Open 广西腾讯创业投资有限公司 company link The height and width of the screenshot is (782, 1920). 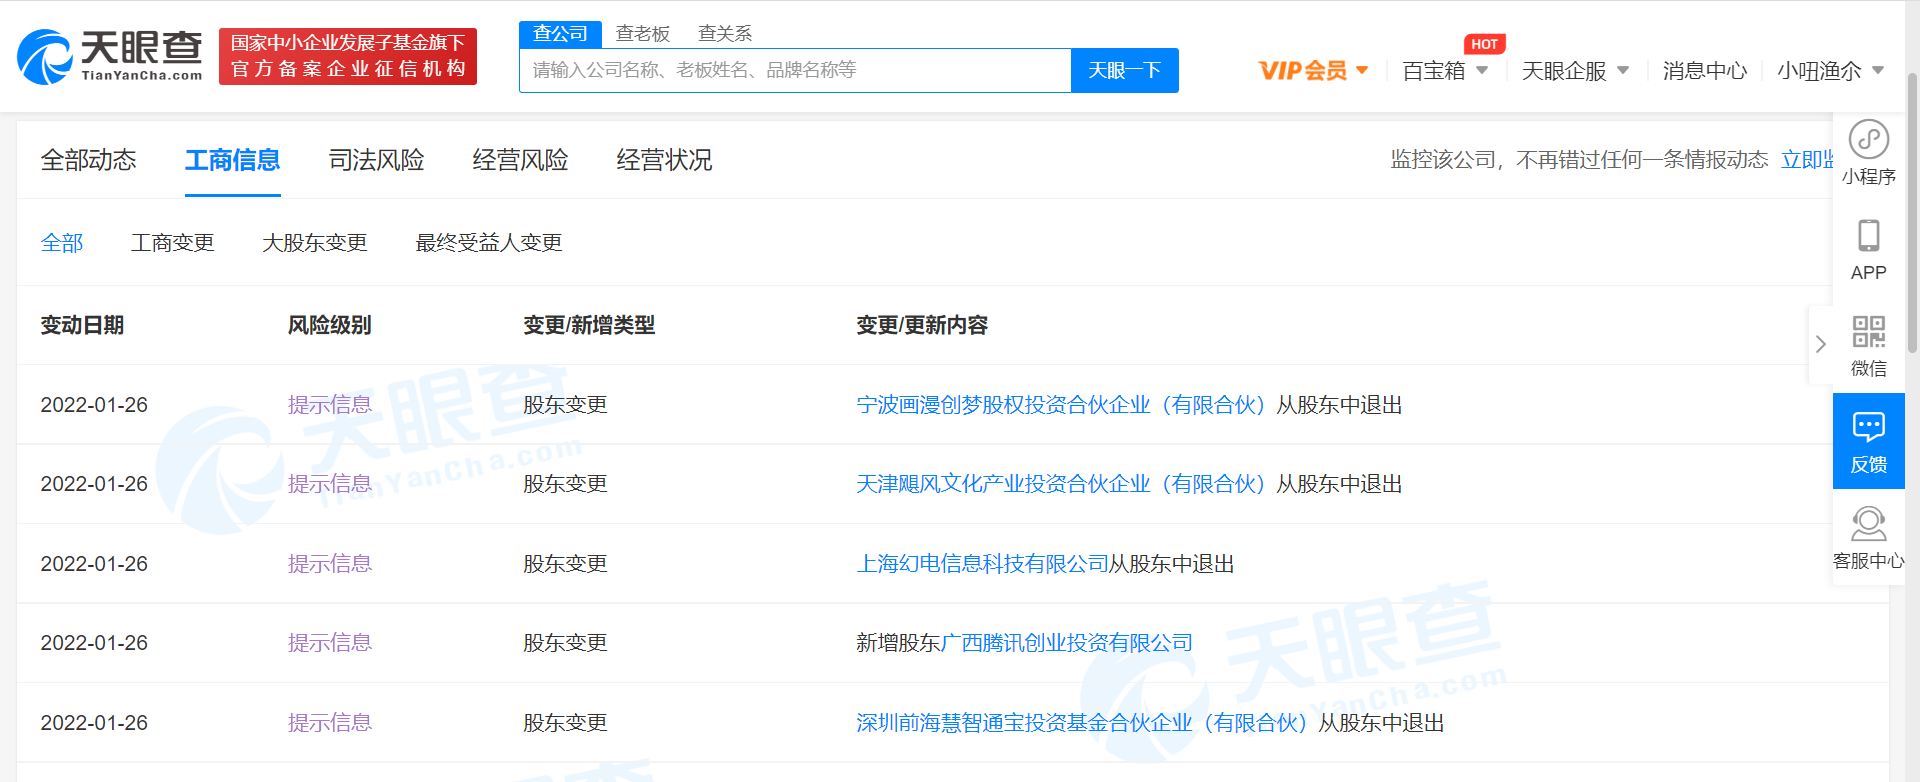[1067, 643]
